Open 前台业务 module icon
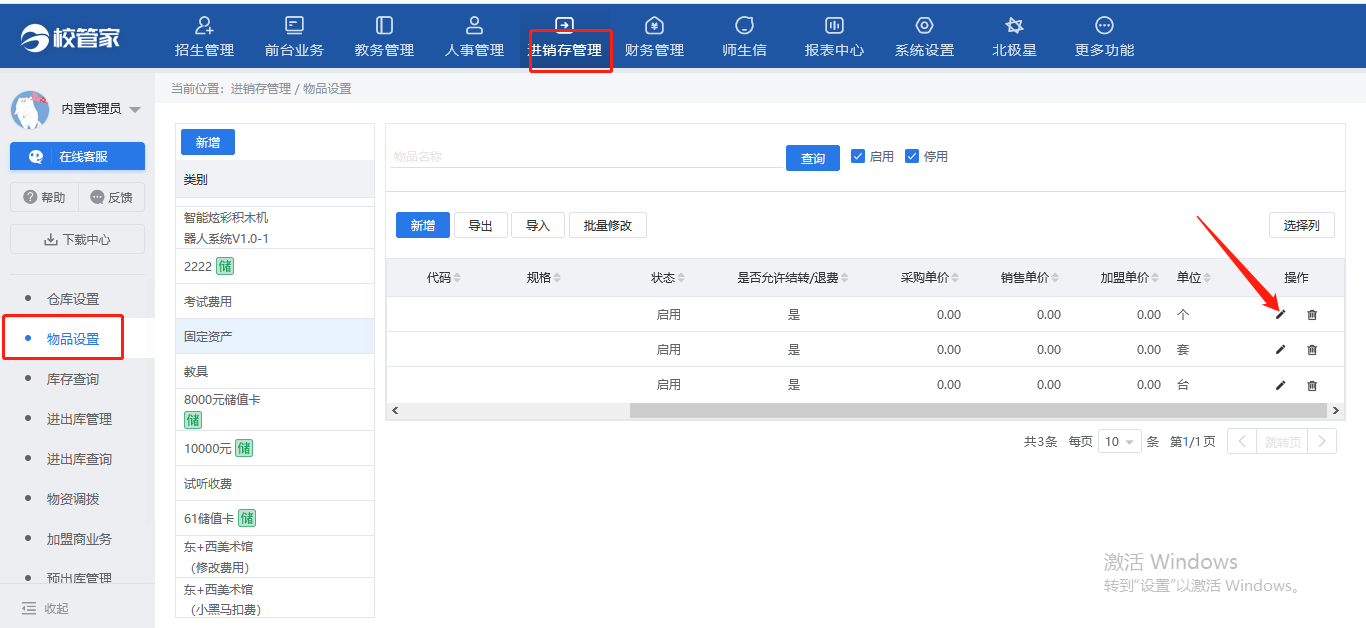Image resolution: width=1366 pixels, height=628 pixels. point(294,25)
